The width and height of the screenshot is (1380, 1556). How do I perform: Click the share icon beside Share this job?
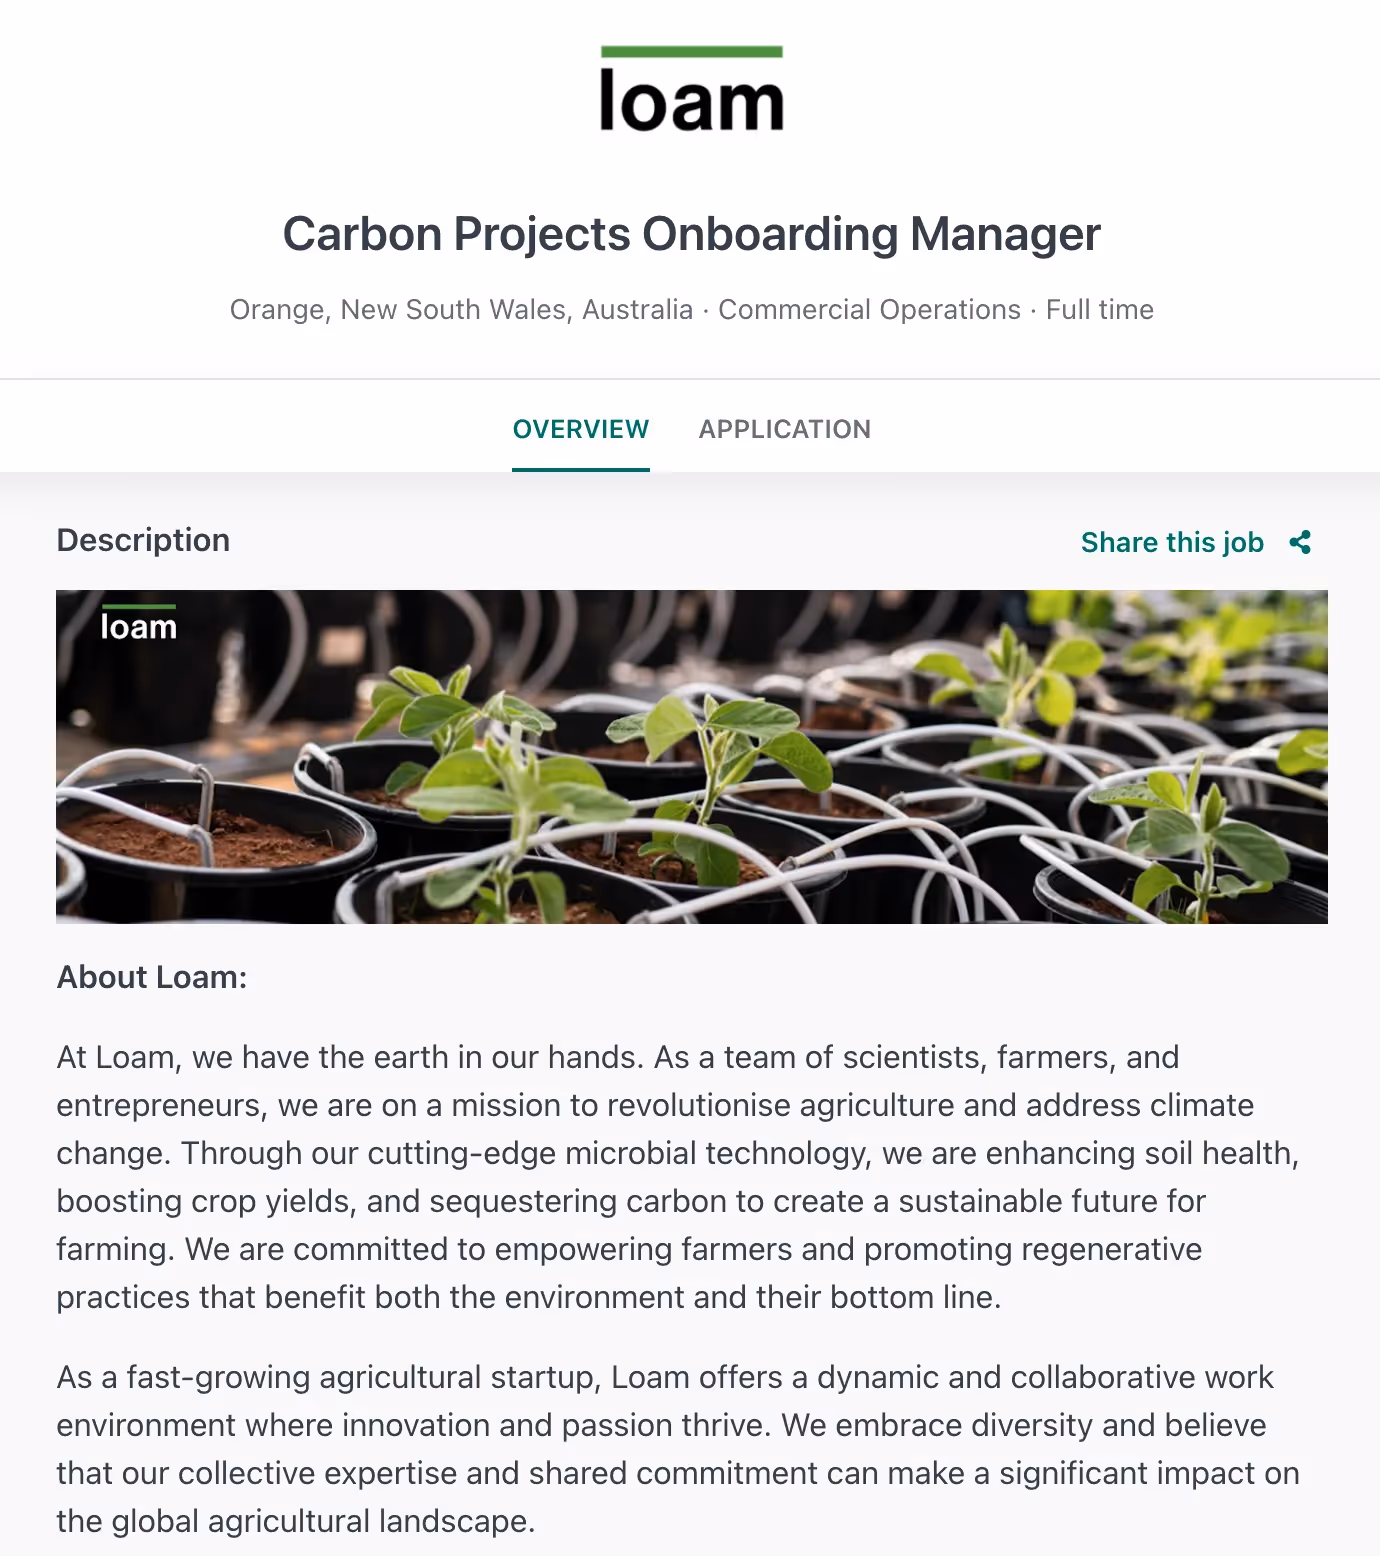[x=1301, y=542]
